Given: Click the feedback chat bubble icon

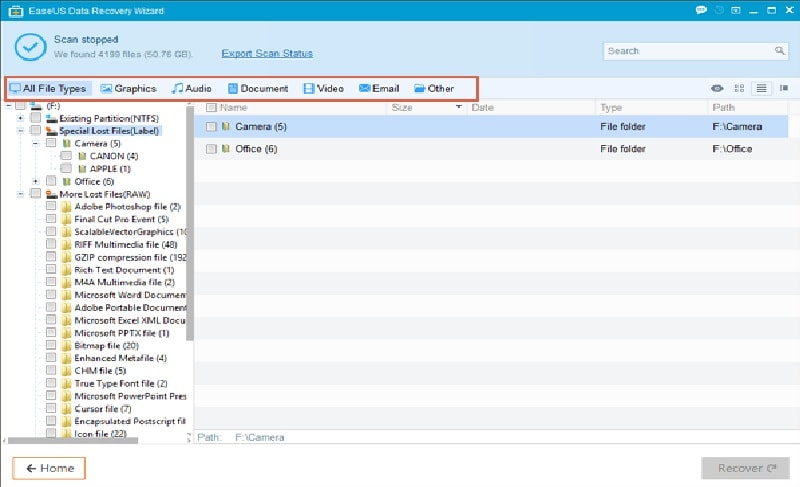Looking at the screenshot, I should pos(701,10).
